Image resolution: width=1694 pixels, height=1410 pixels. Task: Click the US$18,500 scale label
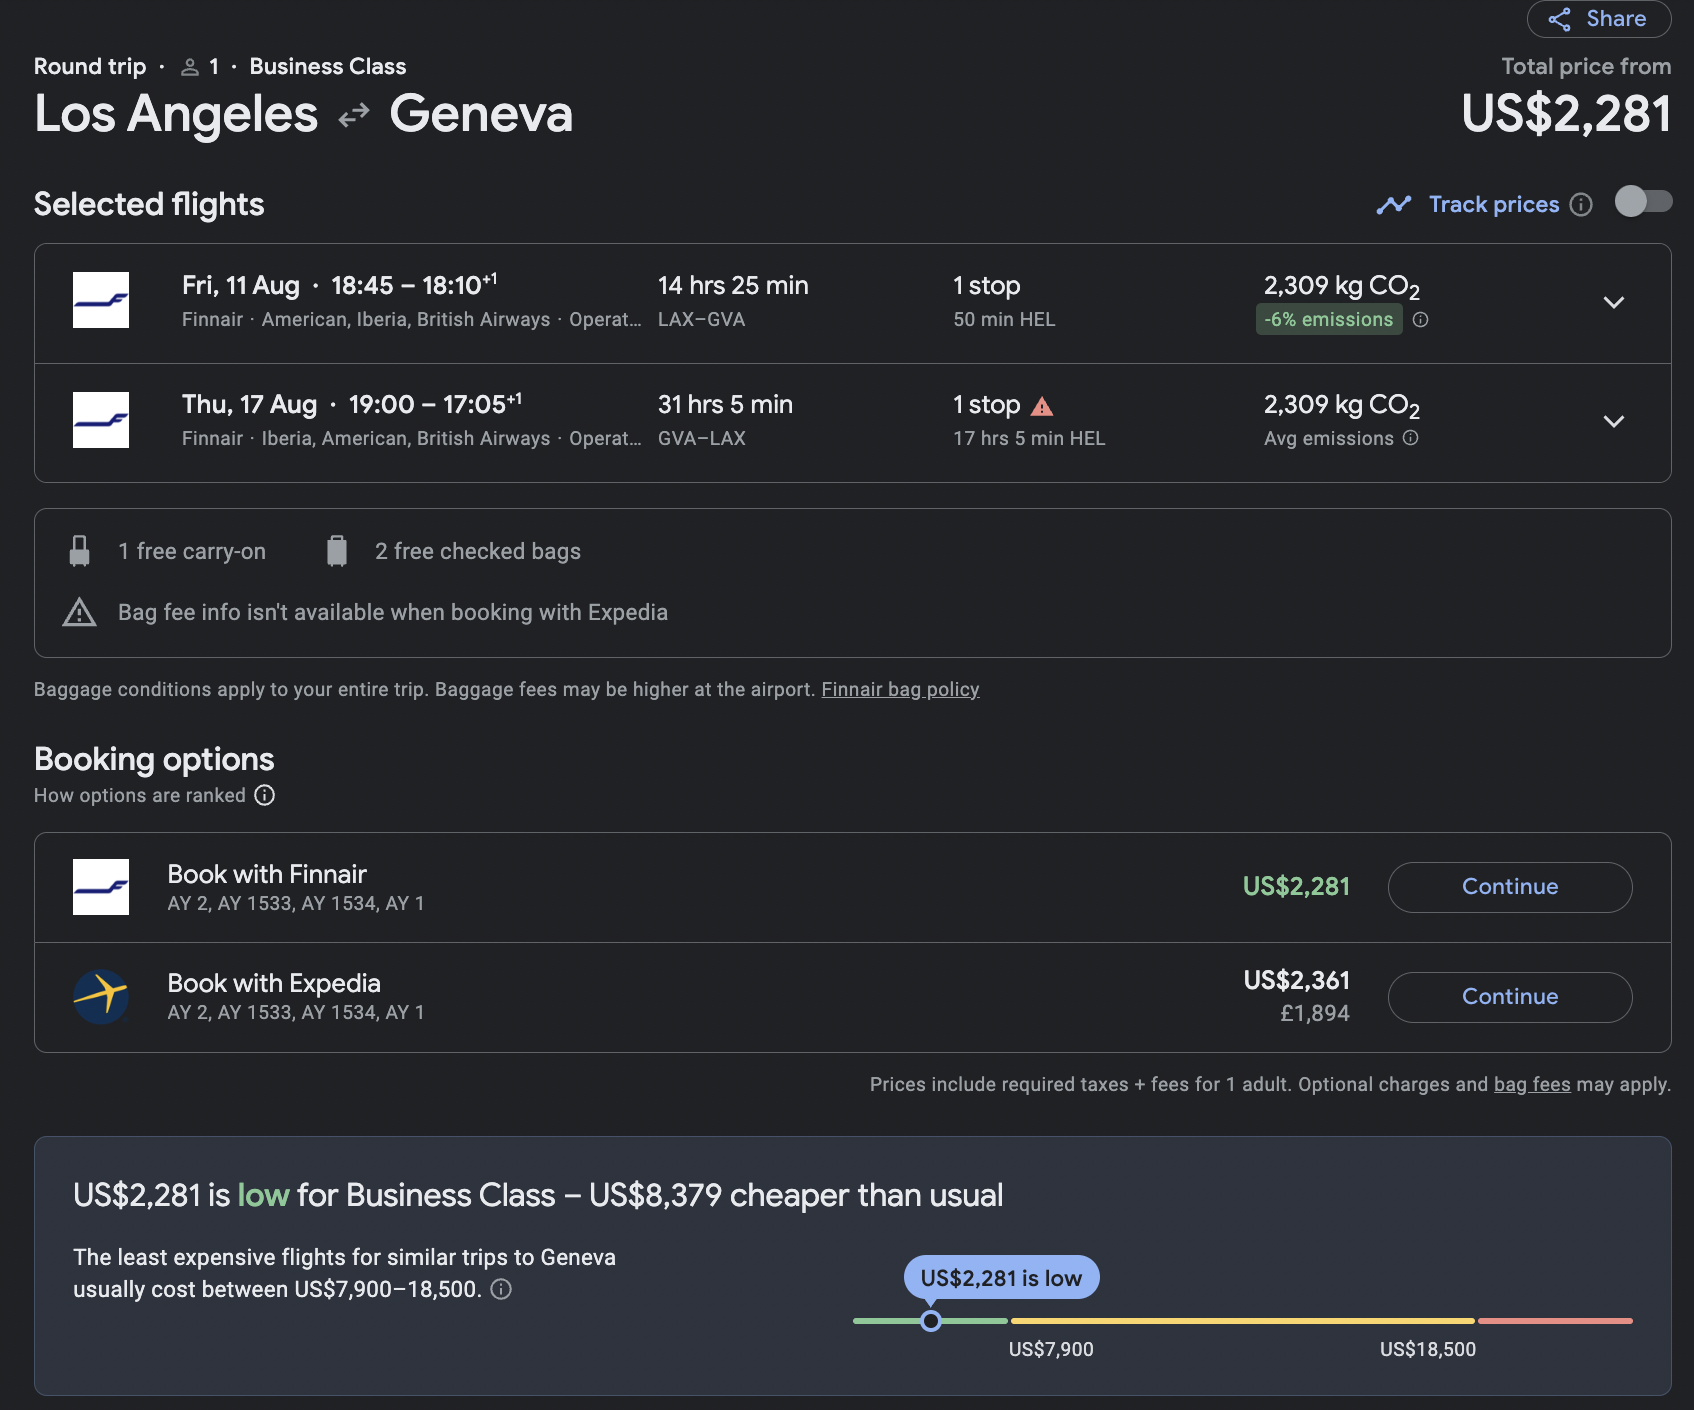point(1428,1349)
